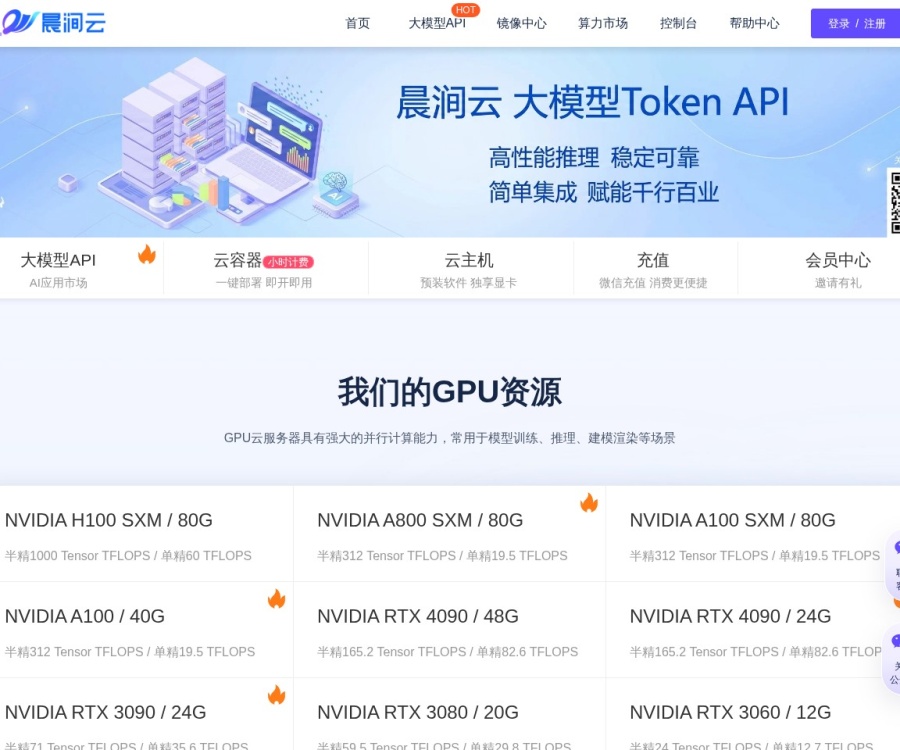Click the GPU云服务器 description text

(449, 438)
